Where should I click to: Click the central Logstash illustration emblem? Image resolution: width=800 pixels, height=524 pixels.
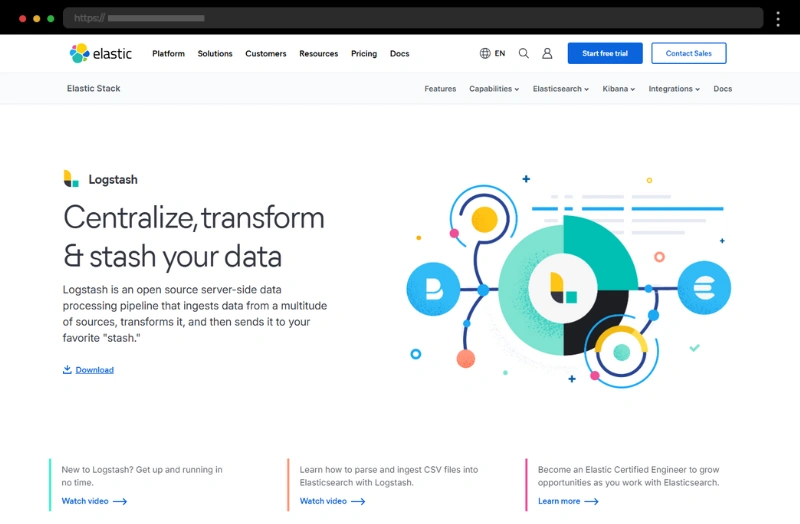coord(563,289)
